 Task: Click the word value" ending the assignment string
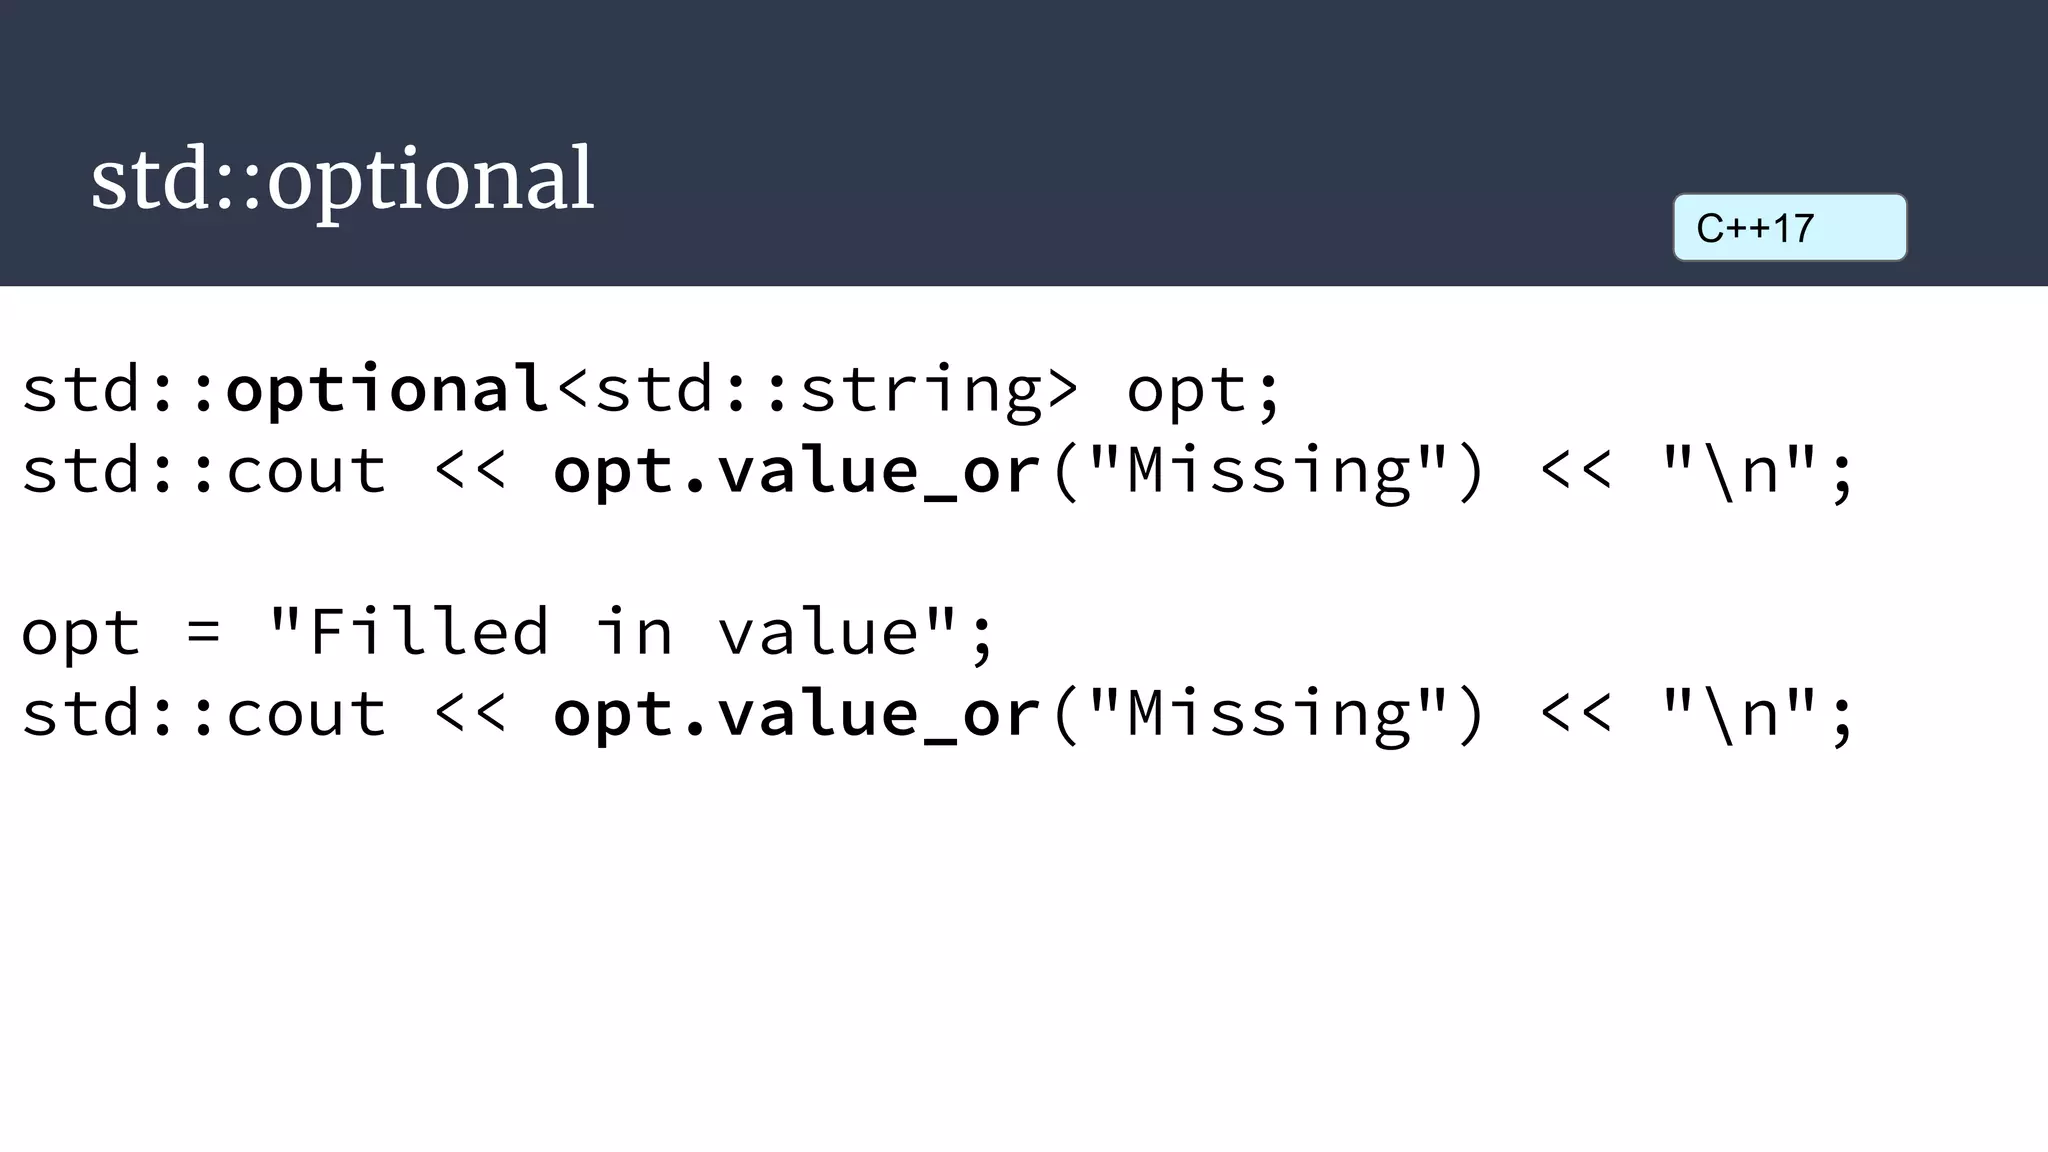(838, 631)
